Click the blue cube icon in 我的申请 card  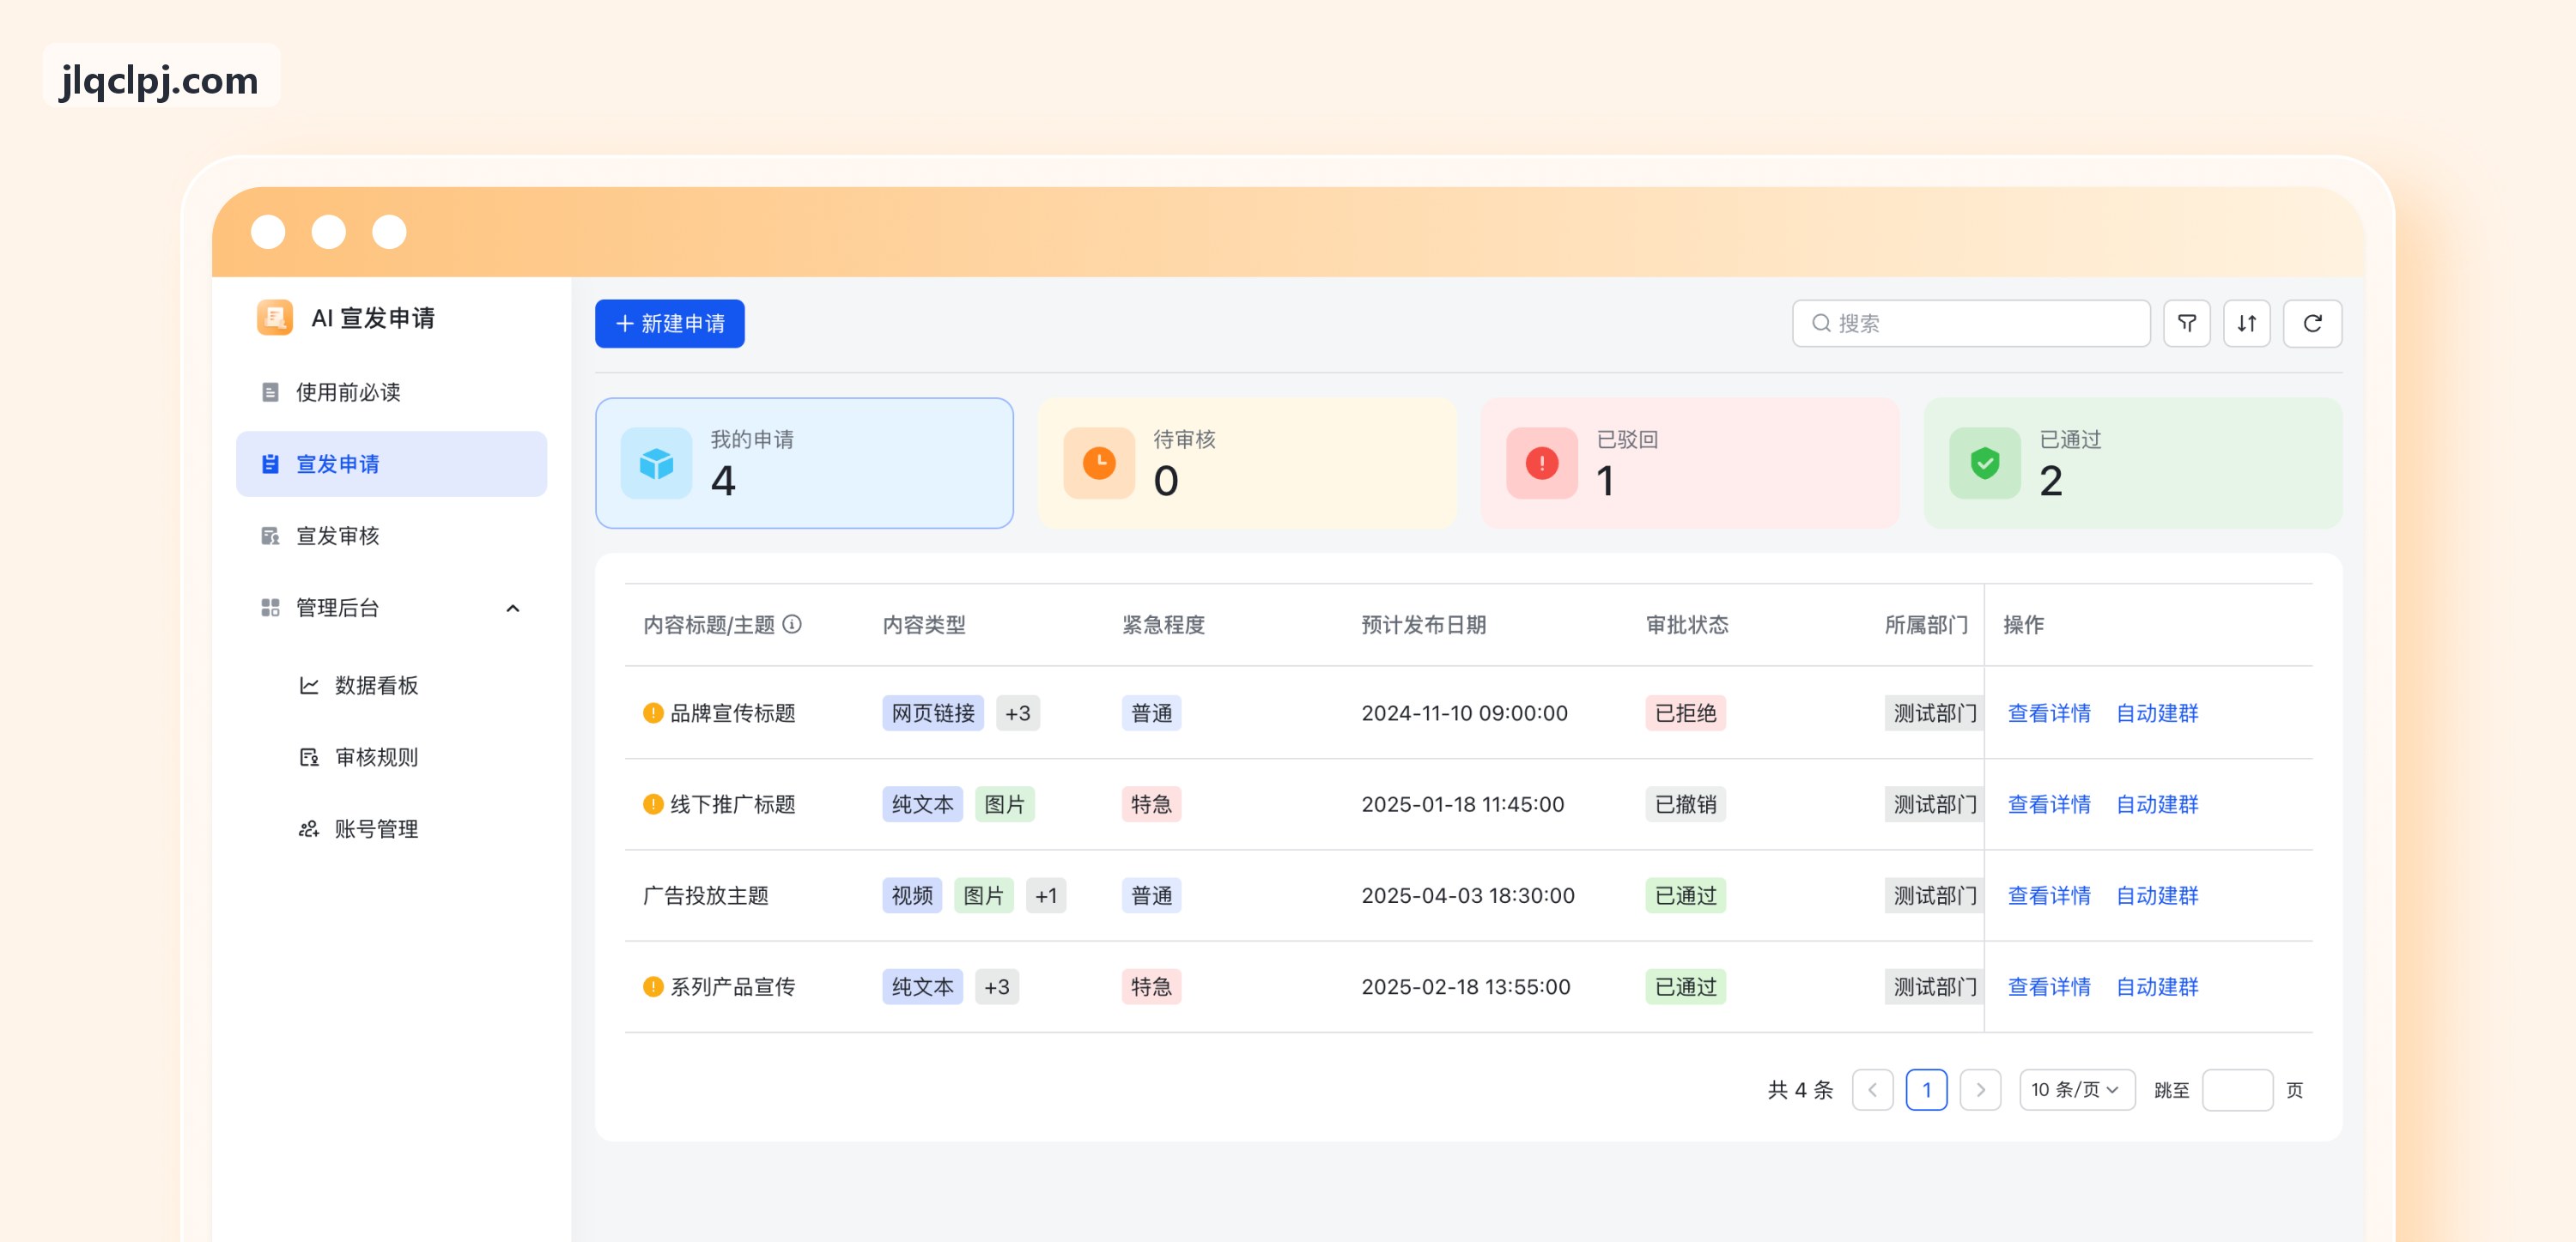coord(656,463)
